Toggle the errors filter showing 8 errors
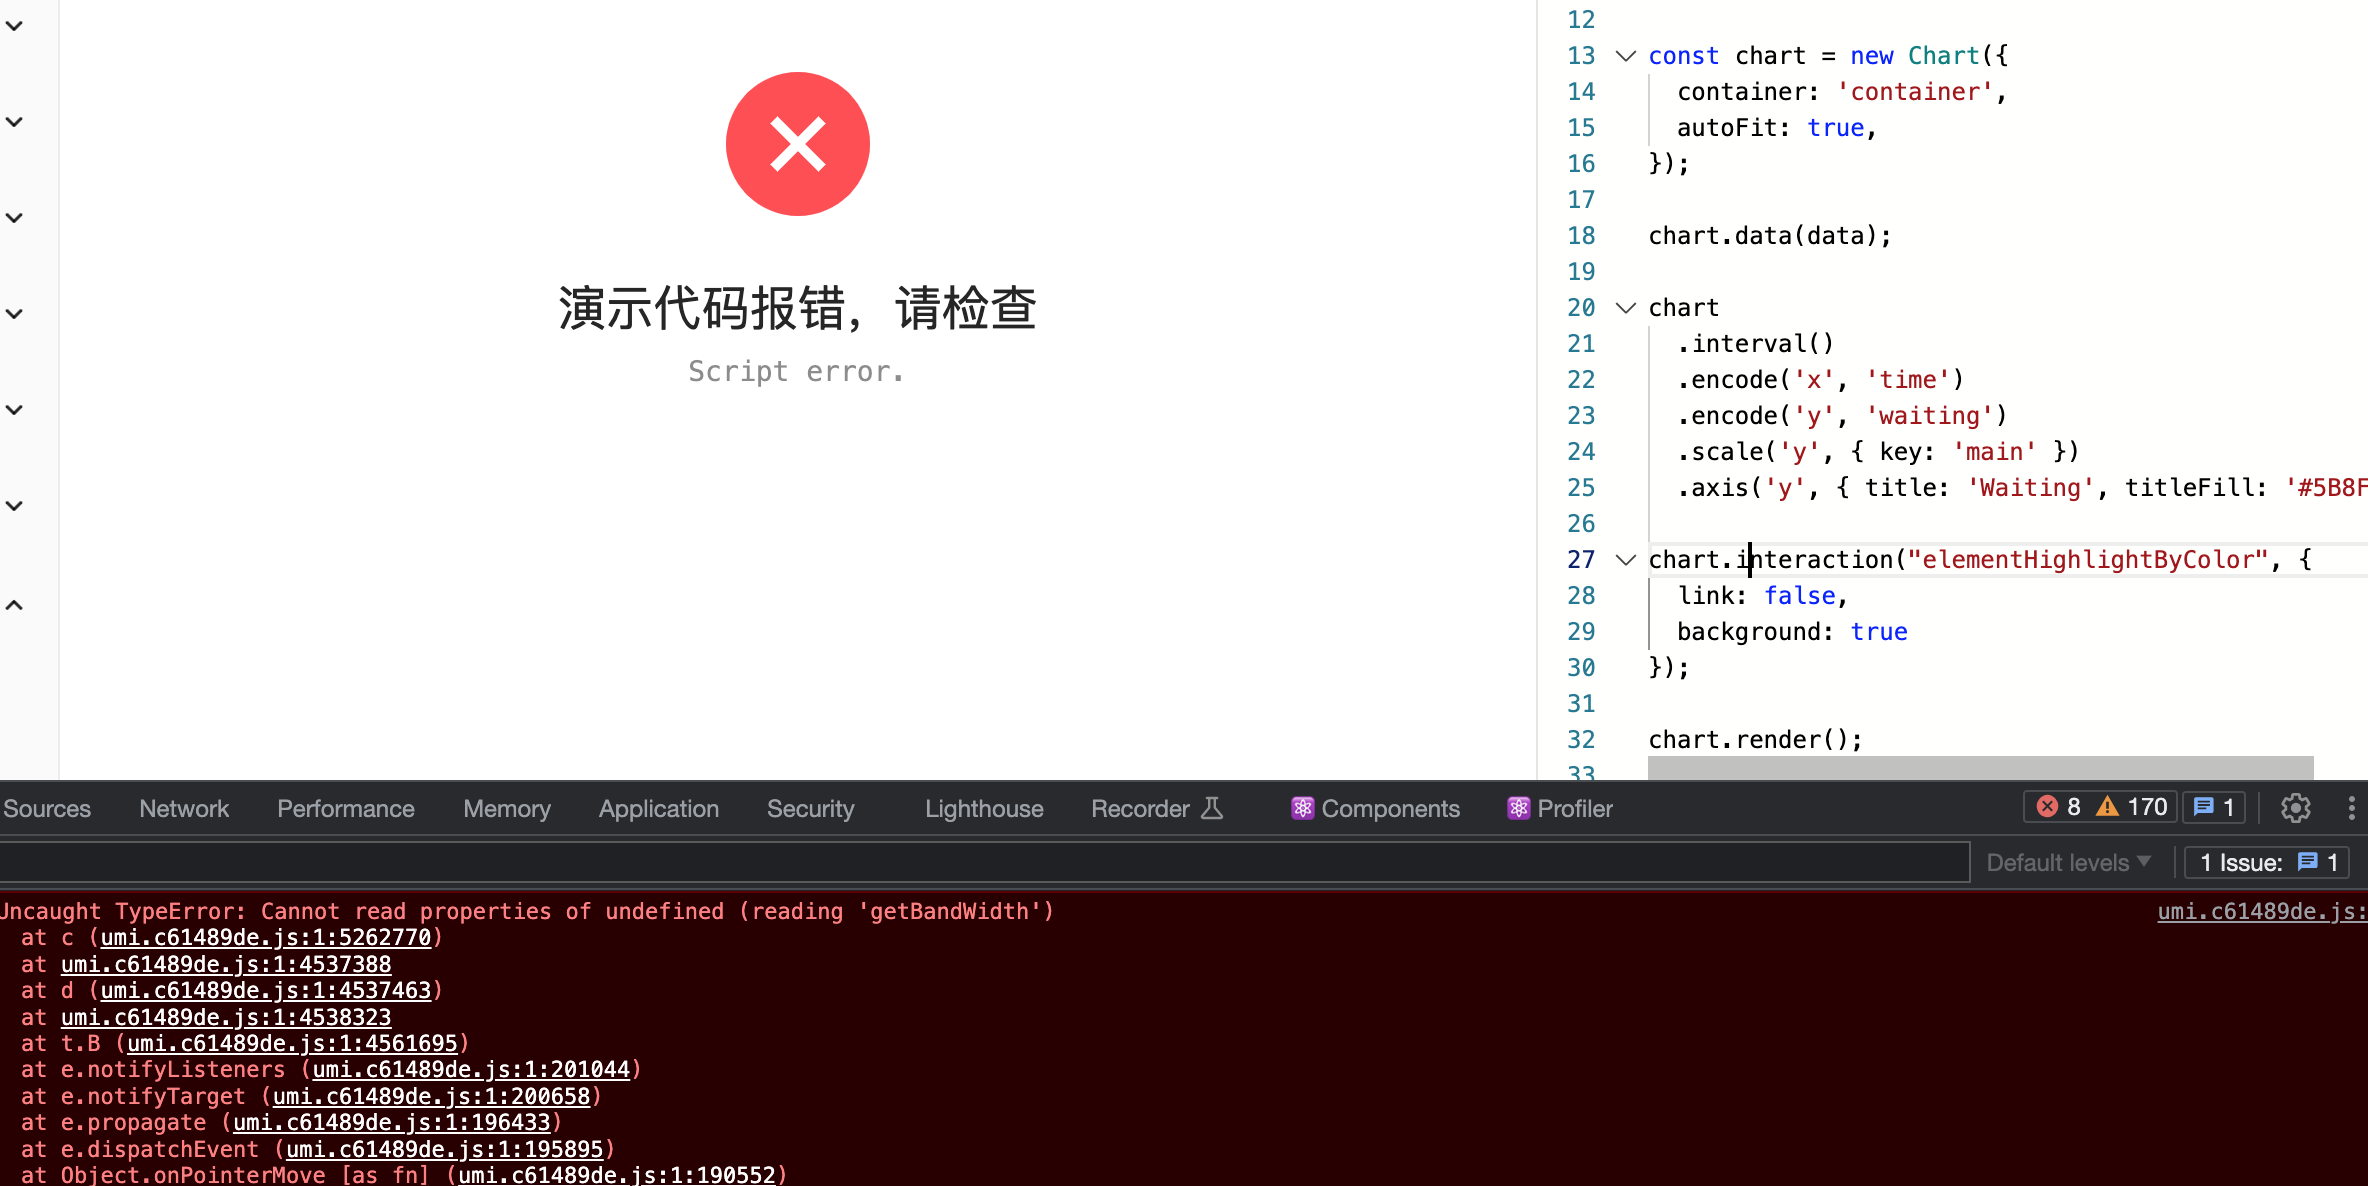This screenshot has height=1186, width=2368. [2059, 806]
